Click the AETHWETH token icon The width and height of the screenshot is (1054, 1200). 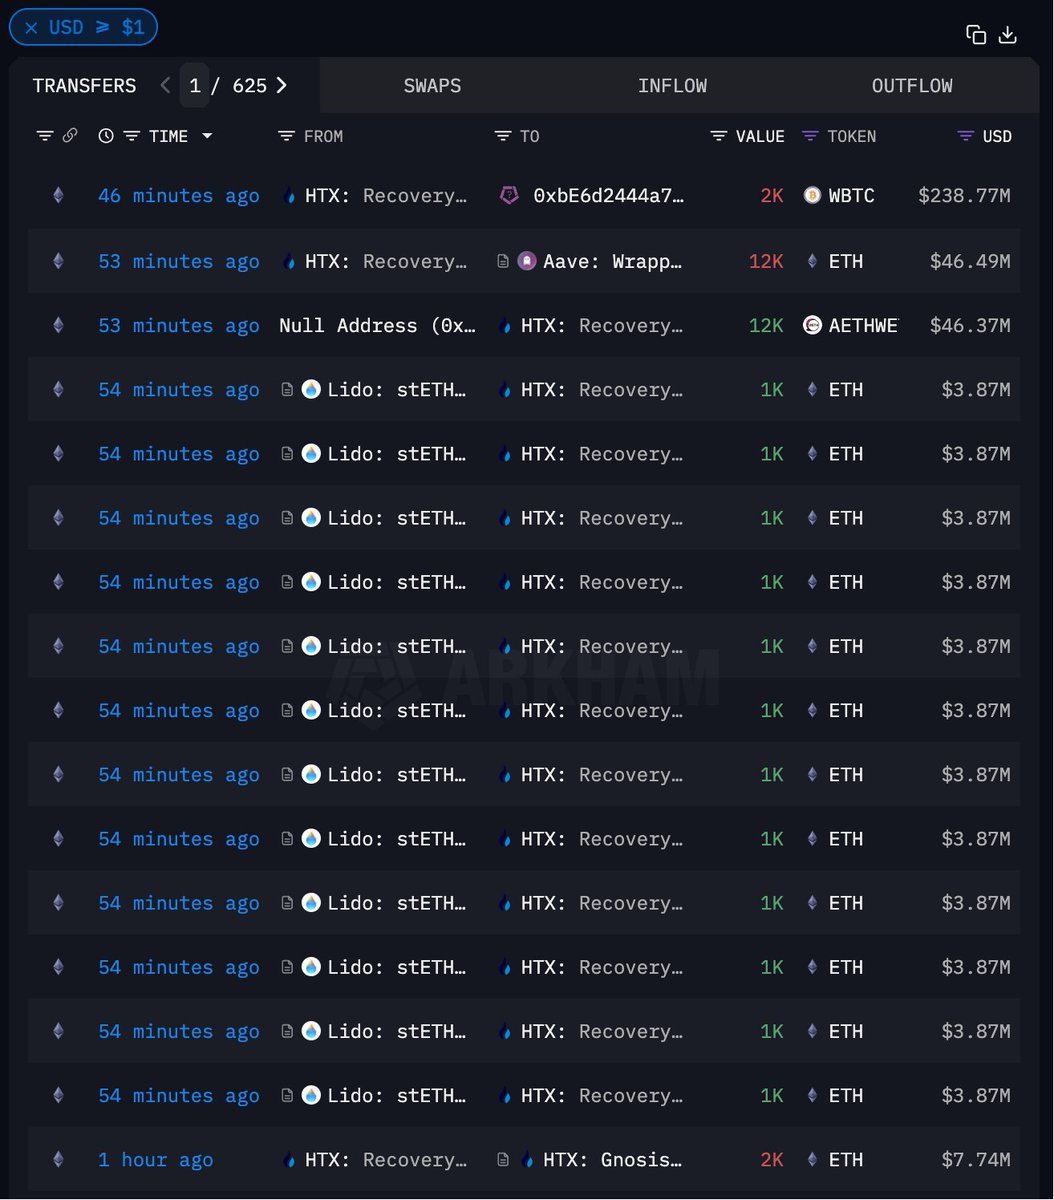point(812,325)
